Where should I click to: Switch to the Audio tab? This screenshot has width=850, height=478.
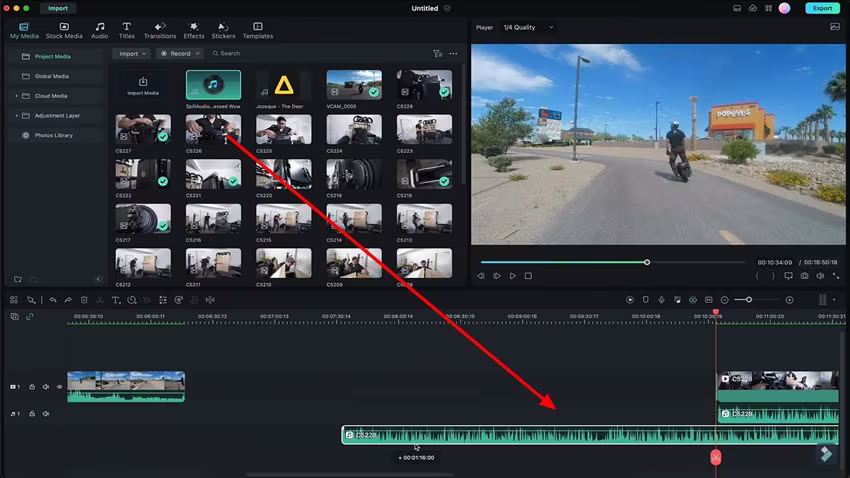(99, 30)
